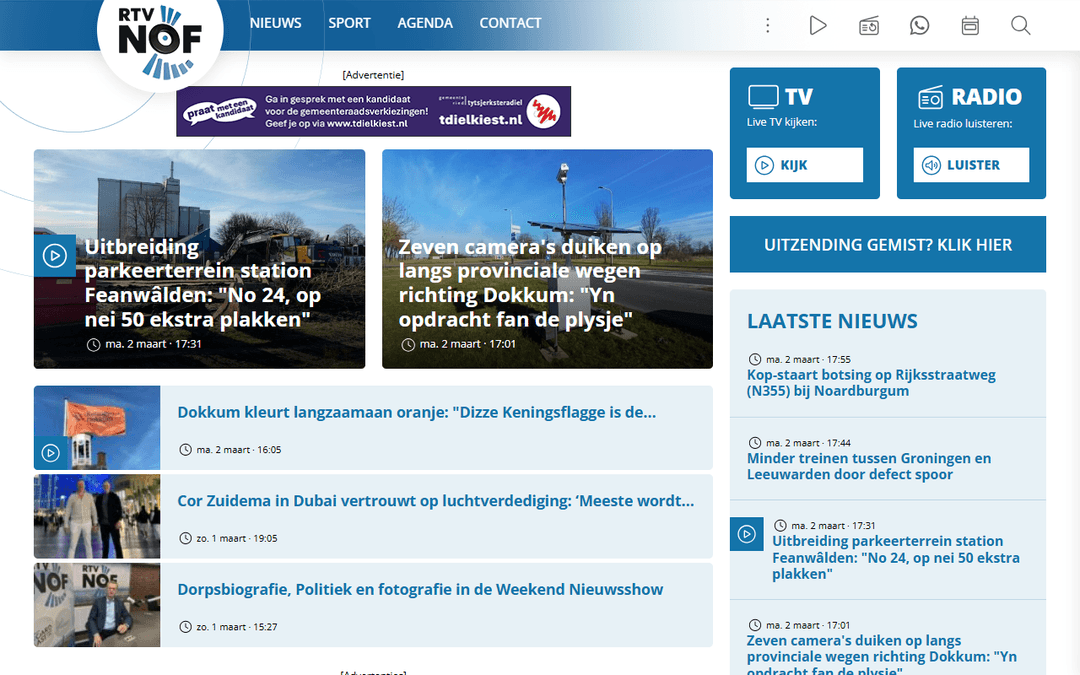Open the three-dot more options menu

point(767,25)
